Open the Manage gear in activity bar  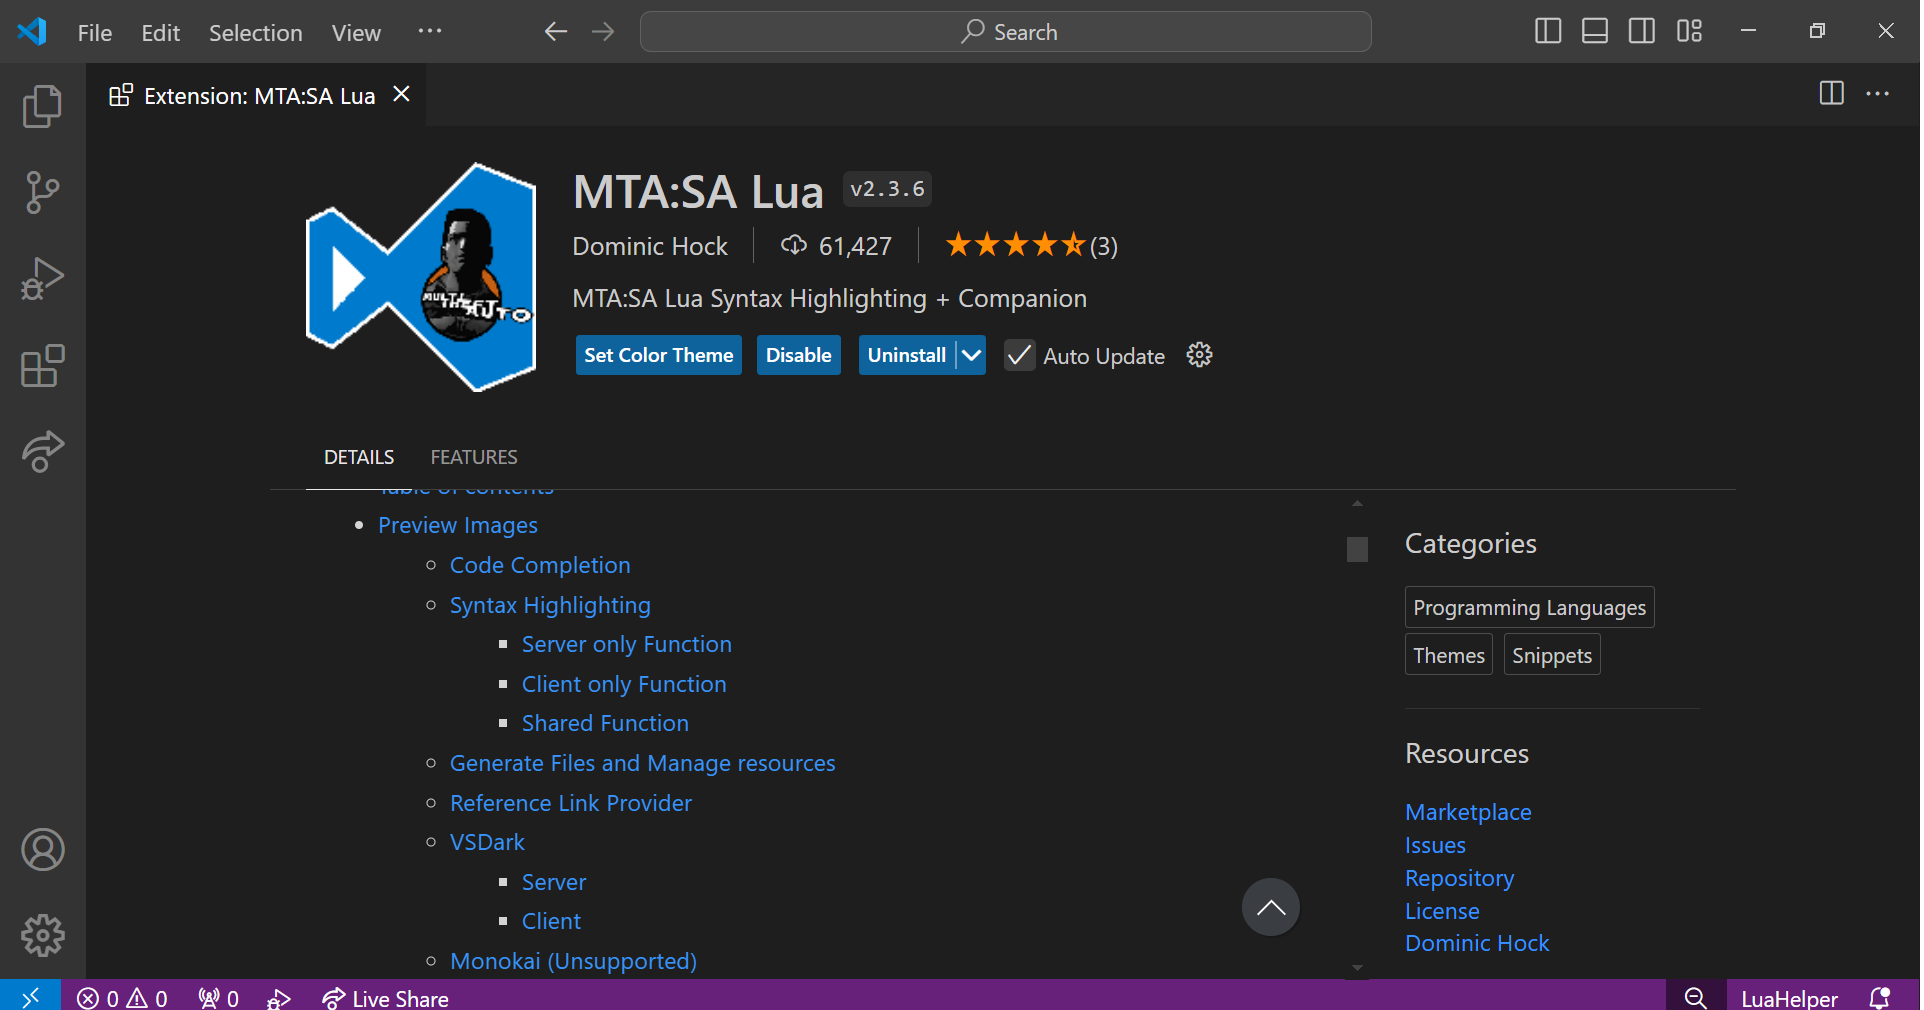(42, 936)
